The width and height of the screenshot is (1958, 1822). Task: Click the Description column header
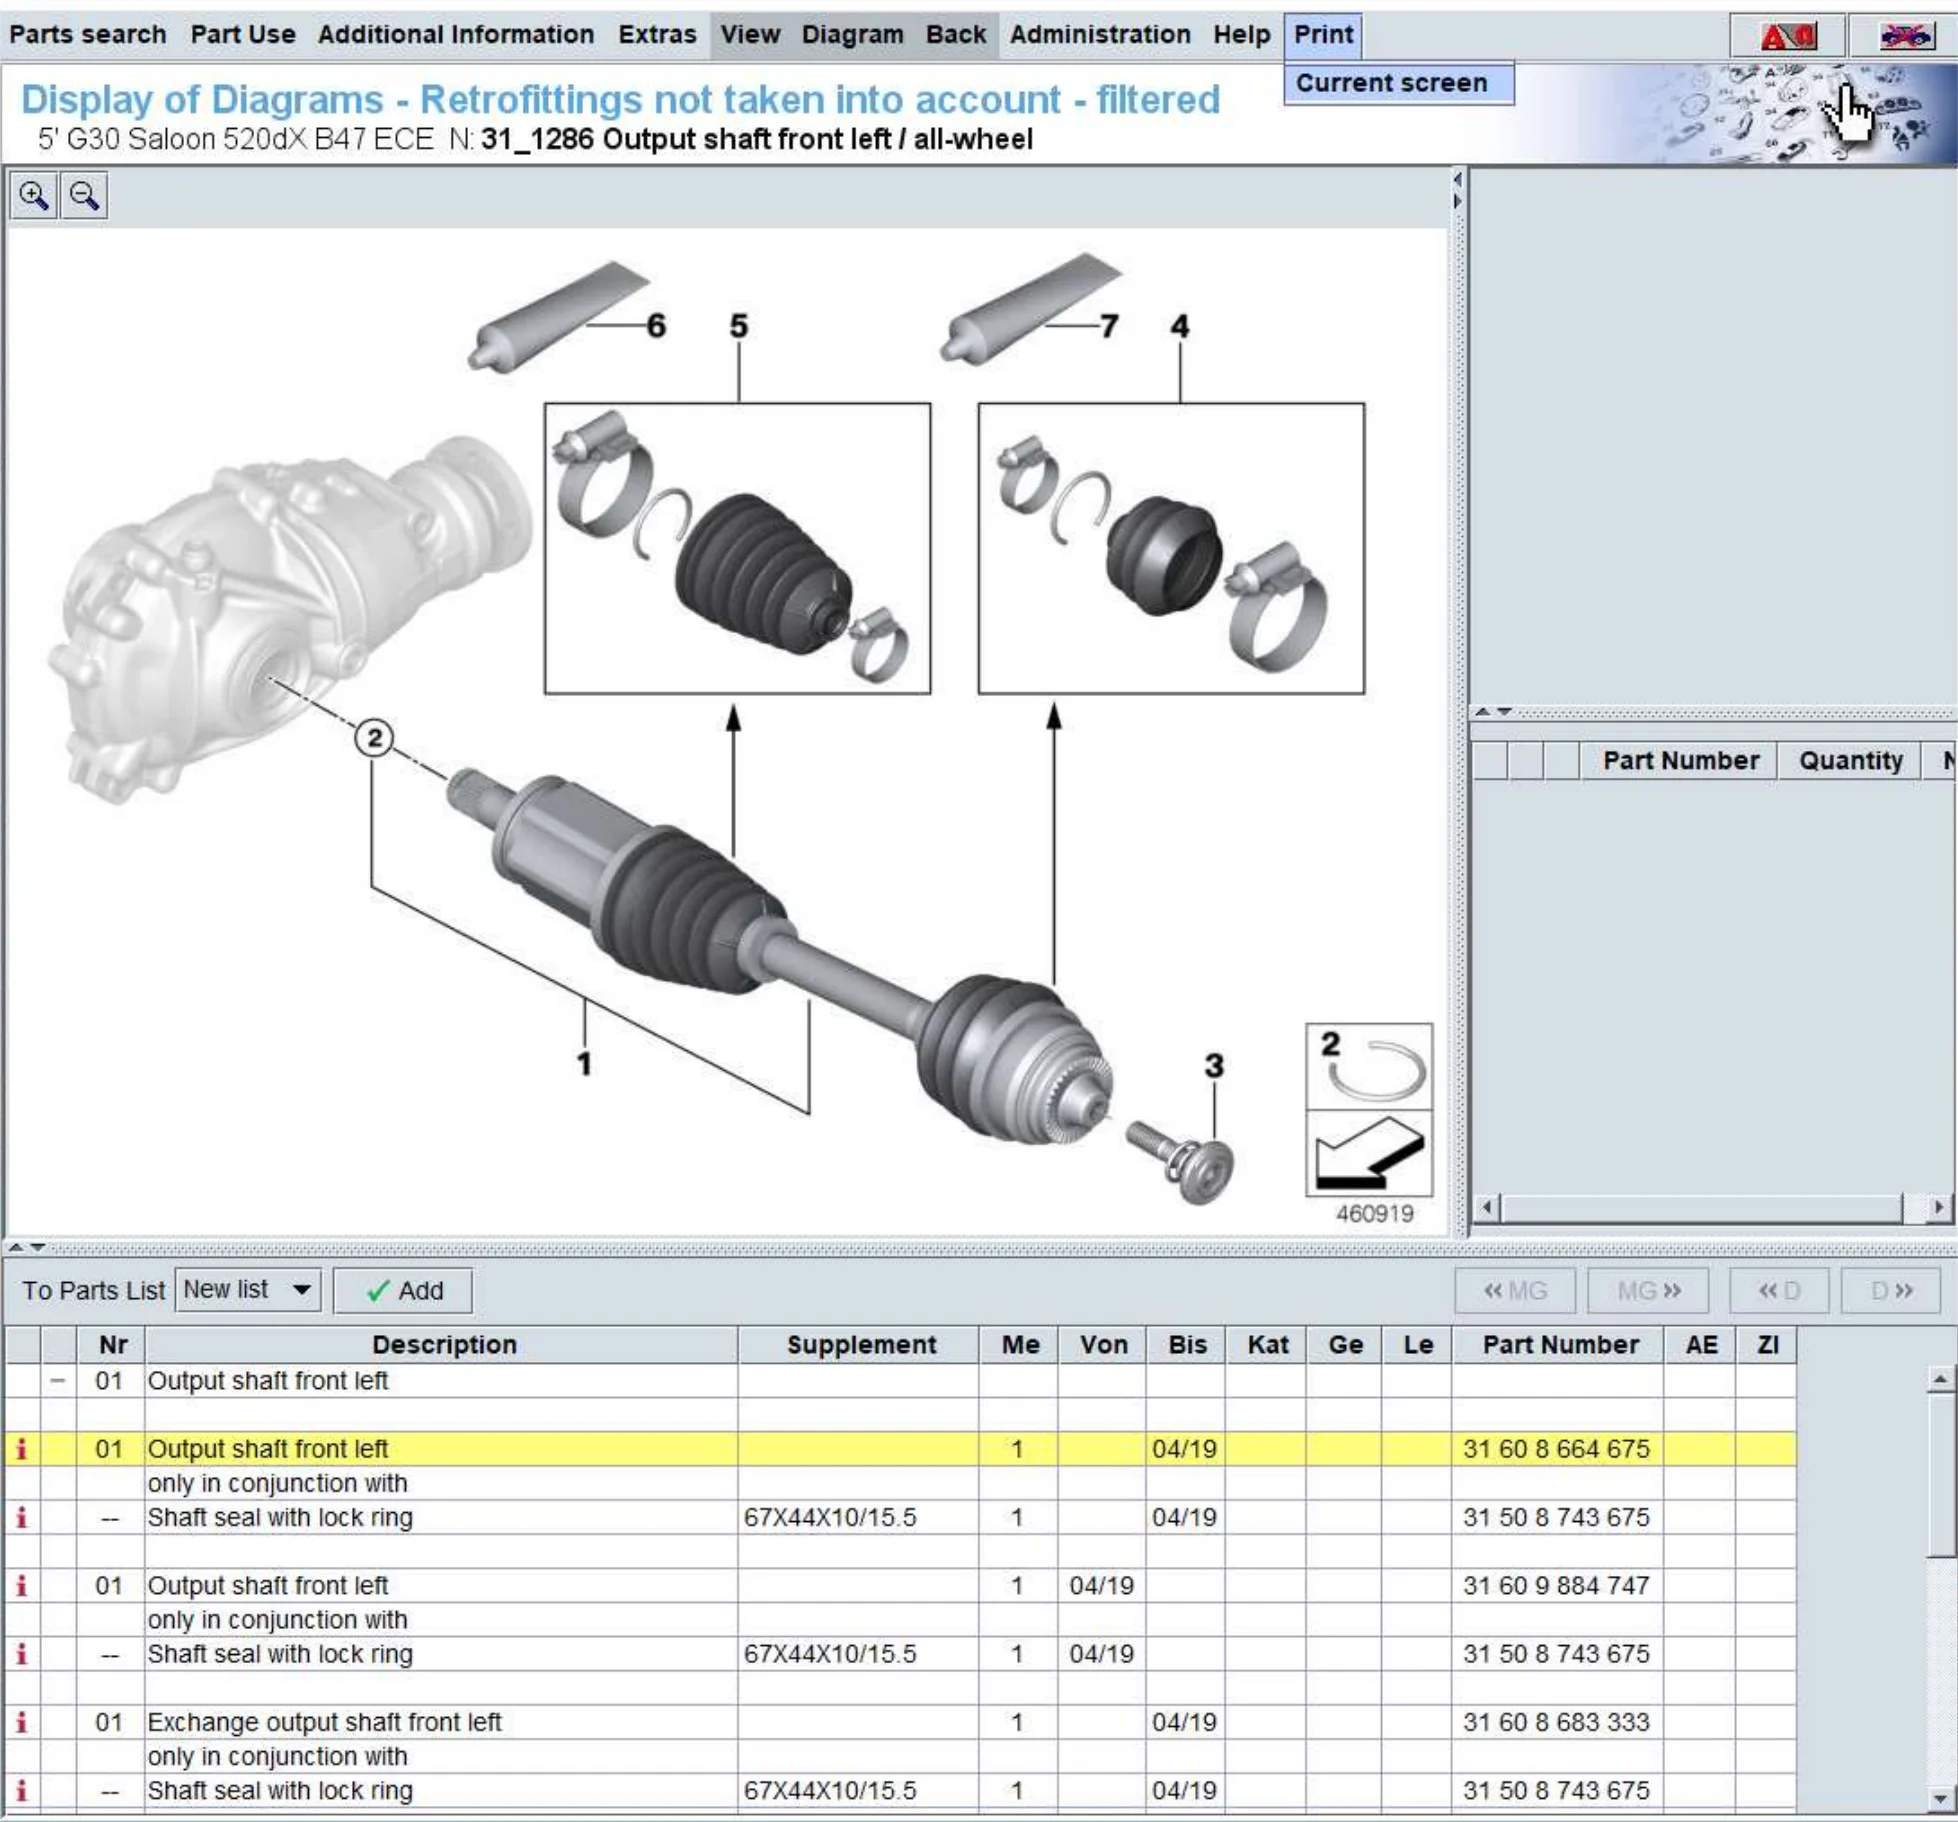443,1345
